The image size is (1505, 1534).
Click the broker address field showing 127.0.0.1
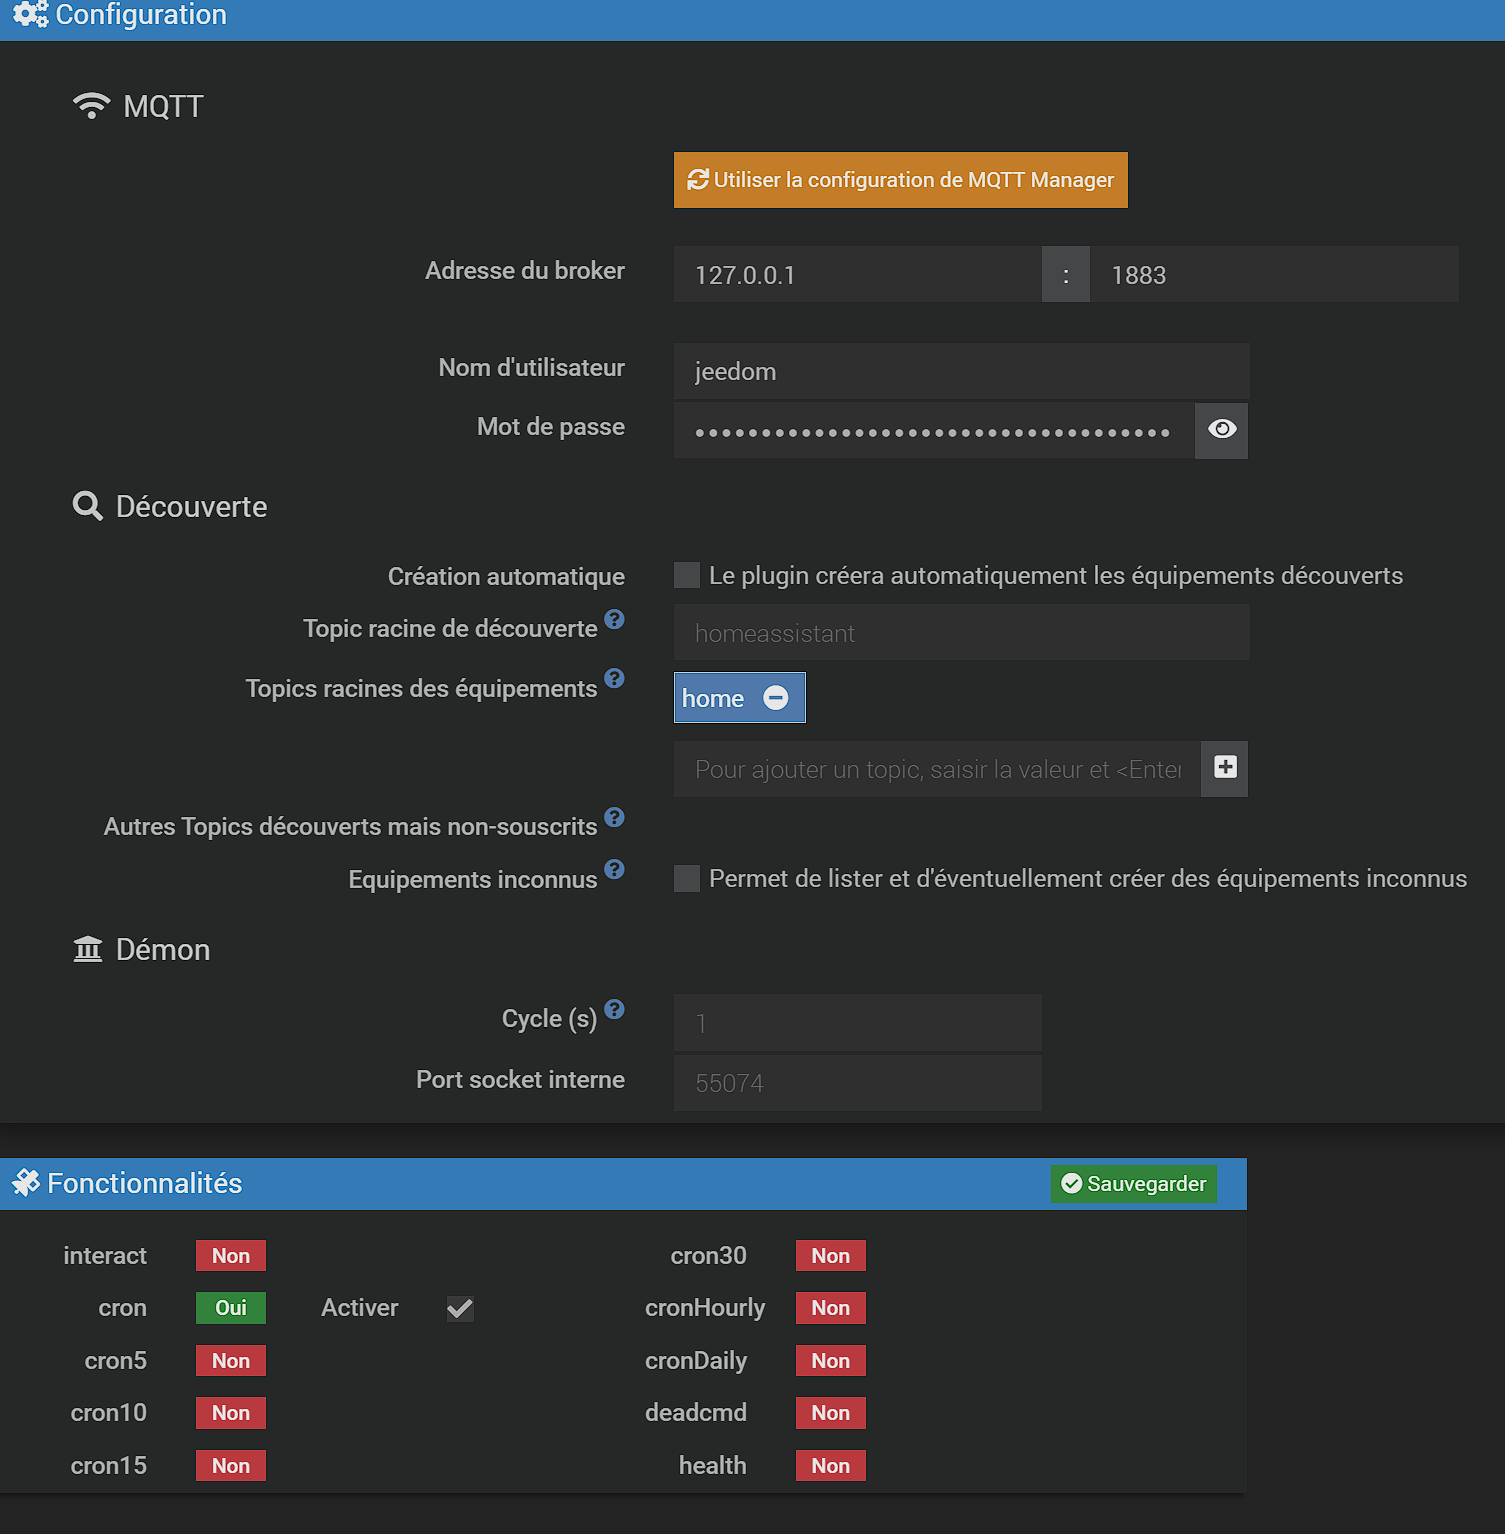point(855,274)
